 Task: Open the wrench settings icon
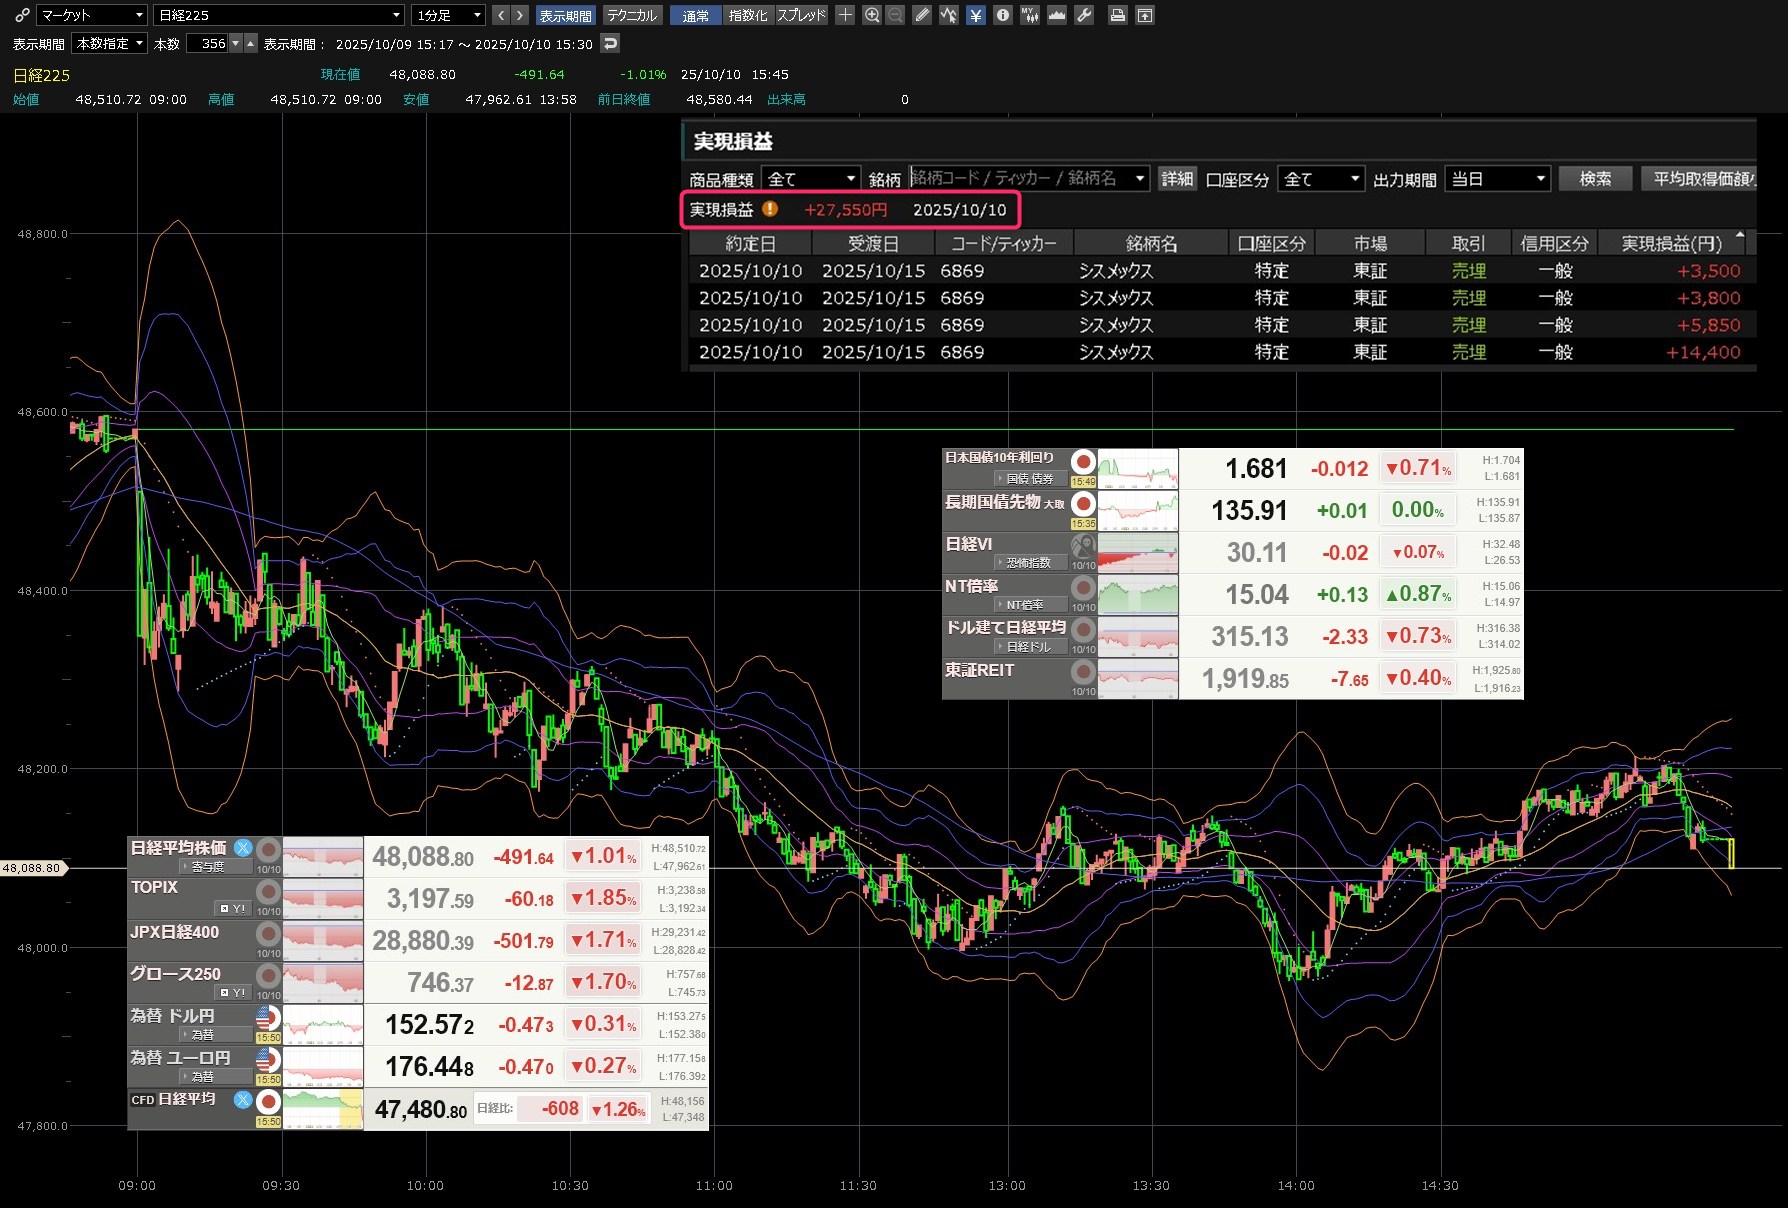(x=1084, y=15)
